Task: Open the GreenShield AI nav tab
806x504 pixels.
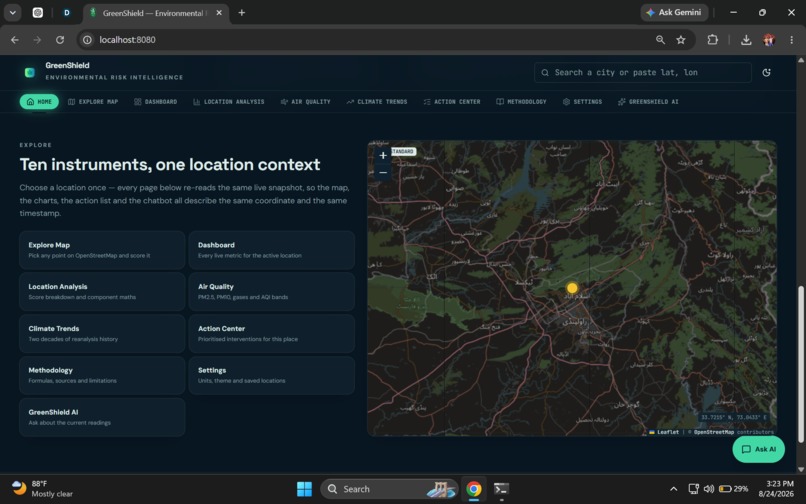Action: 648,102
